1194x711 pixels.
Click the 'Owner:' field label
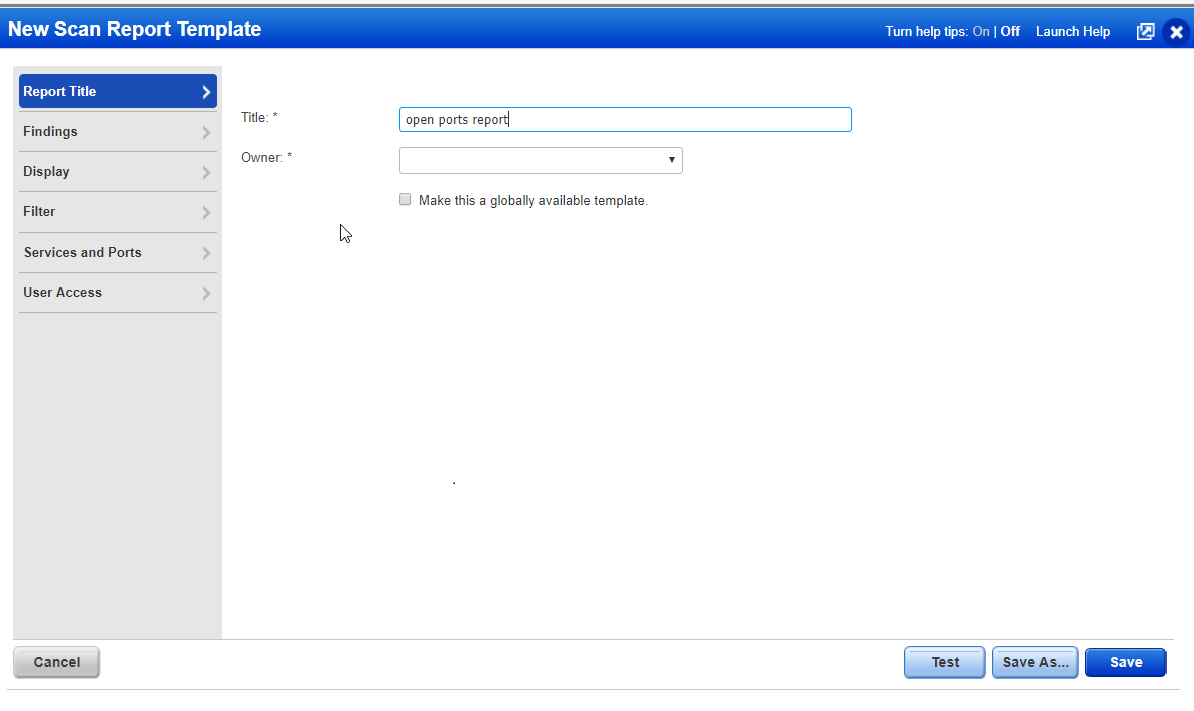pos(267,158)
